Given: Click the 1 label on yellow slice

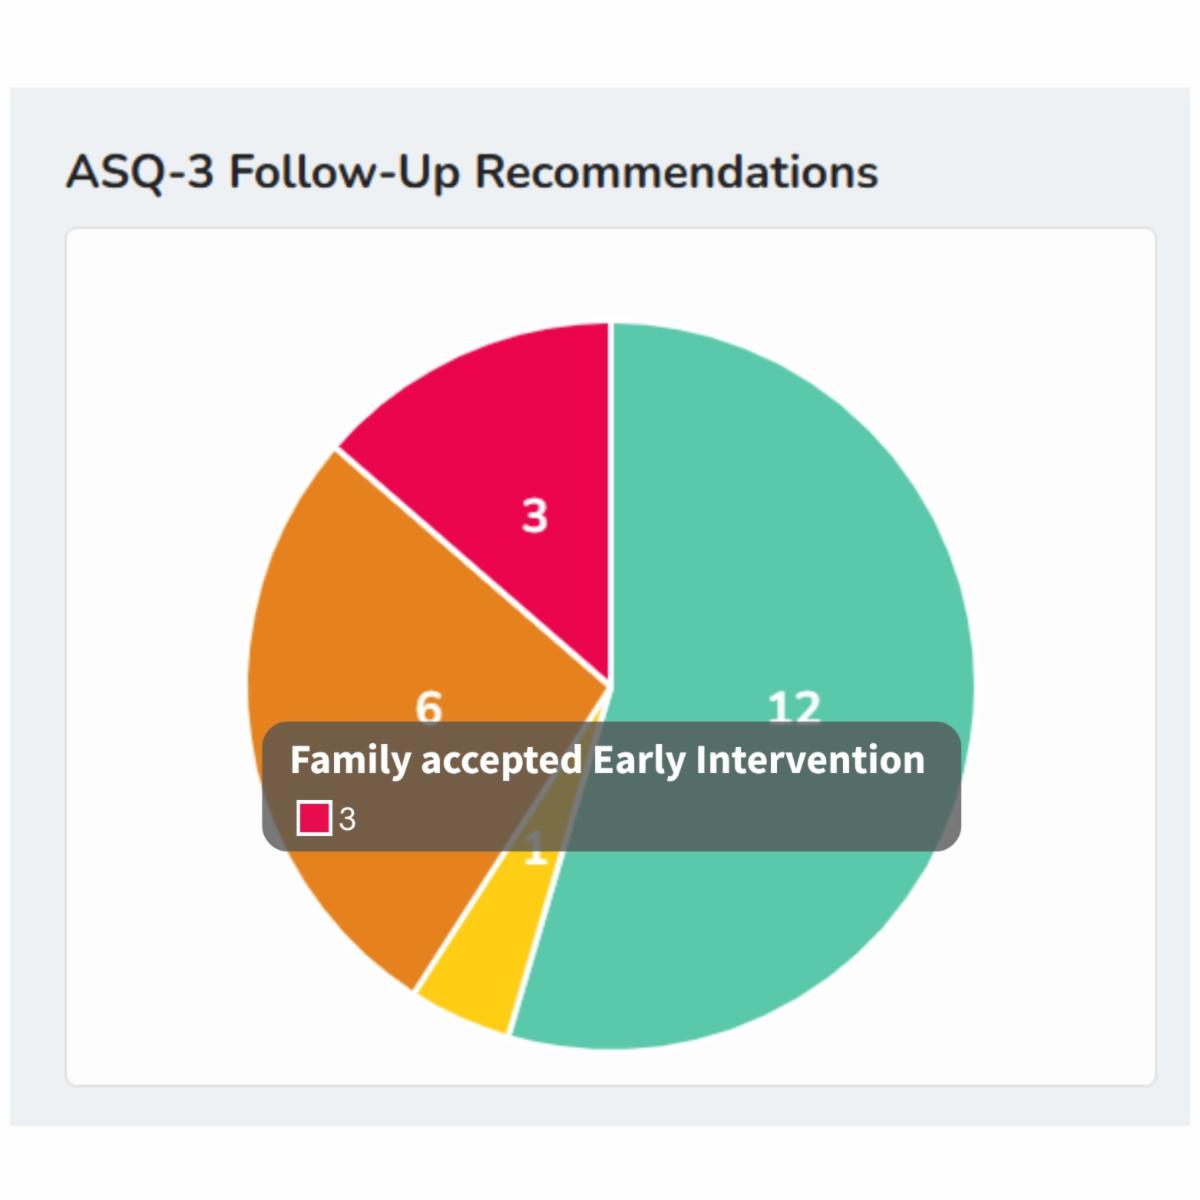Looking at the screenshot, I should click(x=536, y=855).
